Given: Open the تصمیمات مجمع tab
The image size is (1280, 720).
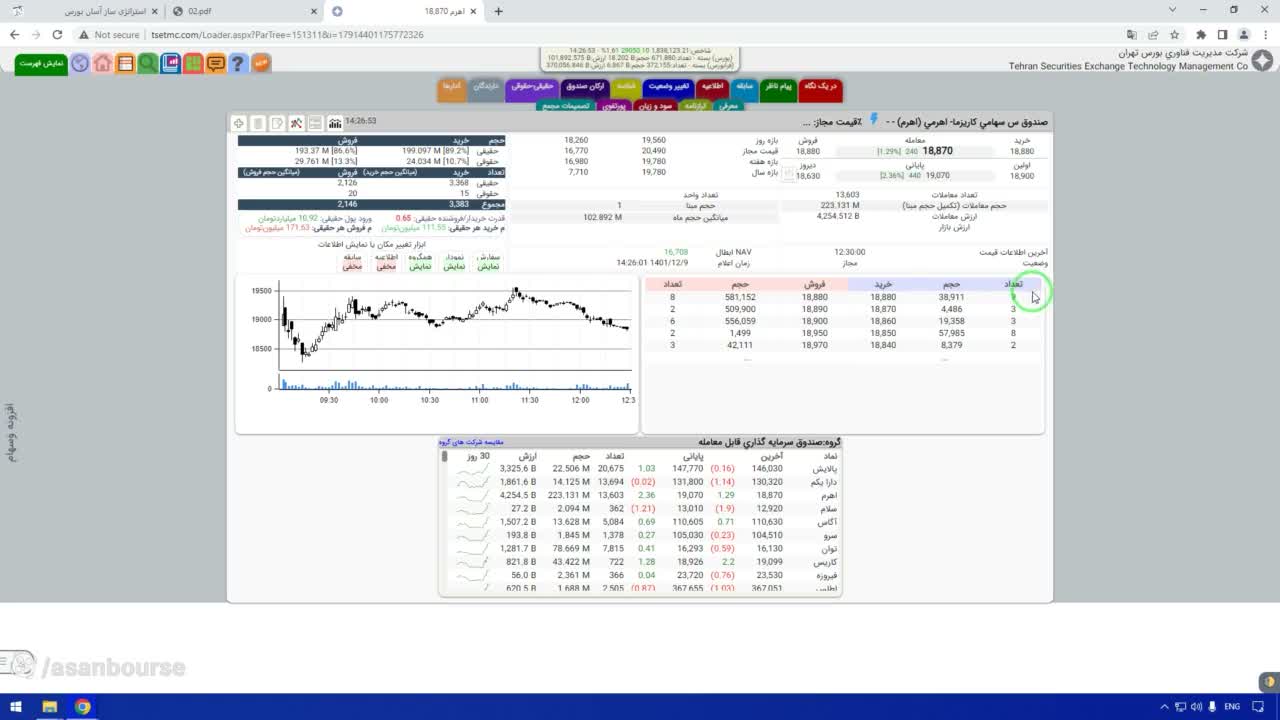Looking at the screenshot, I should click(x=566, y=105).
